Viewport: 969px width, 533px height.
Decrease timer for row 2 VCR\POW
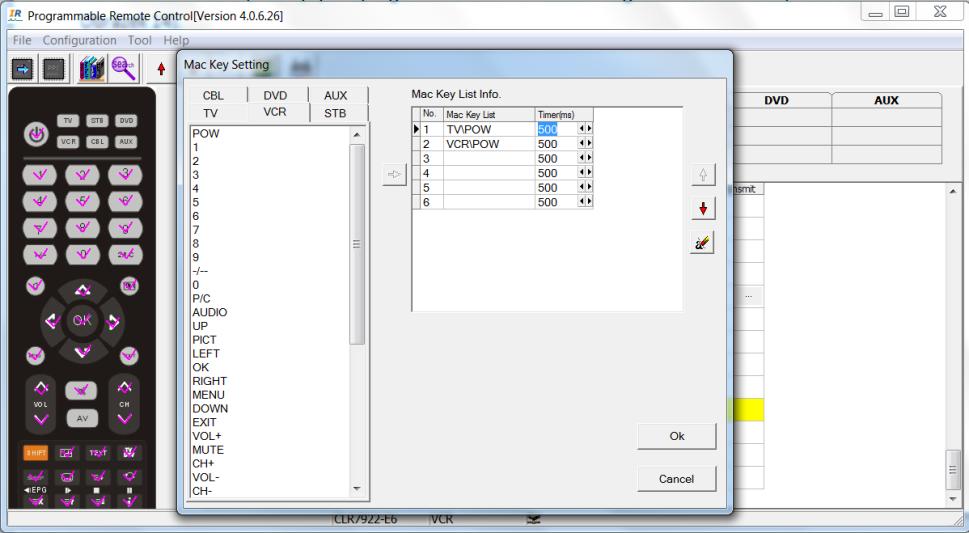(581, 143)
